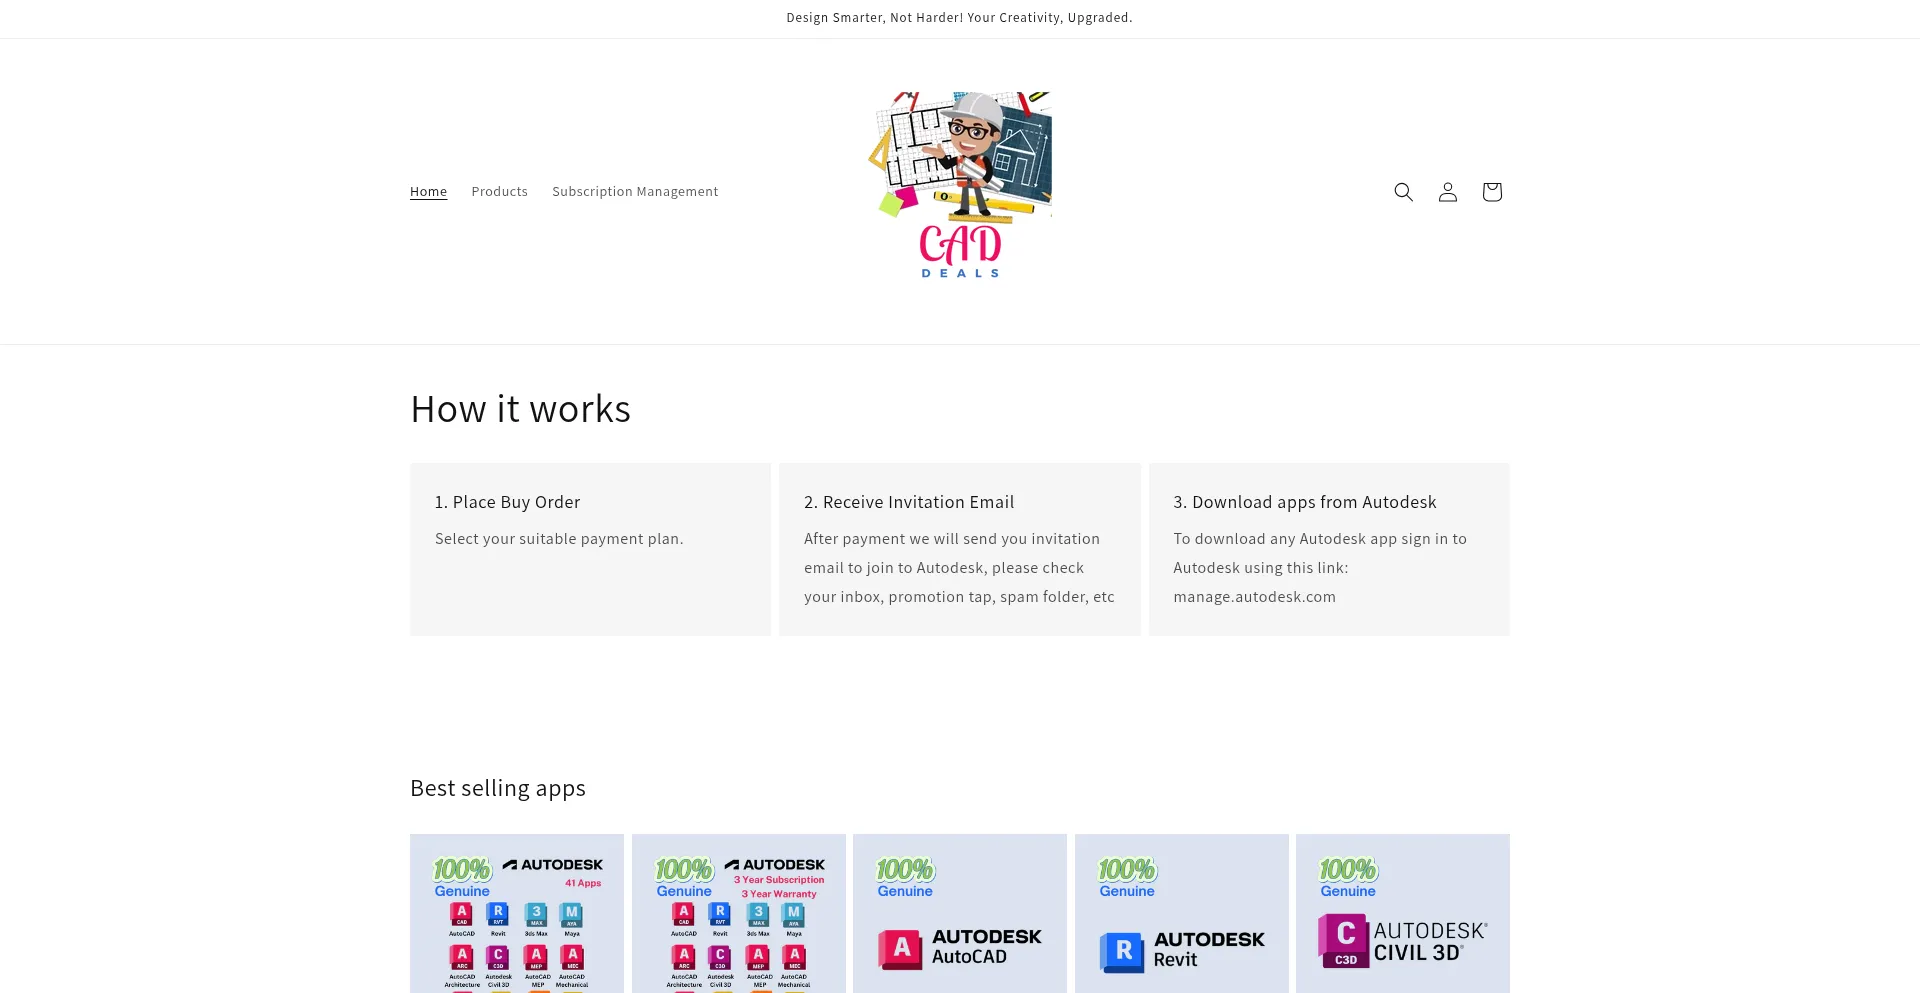Open the account login icon
The height and width of the screenshot is (993, 1920).
click(x=1447, y=192)
